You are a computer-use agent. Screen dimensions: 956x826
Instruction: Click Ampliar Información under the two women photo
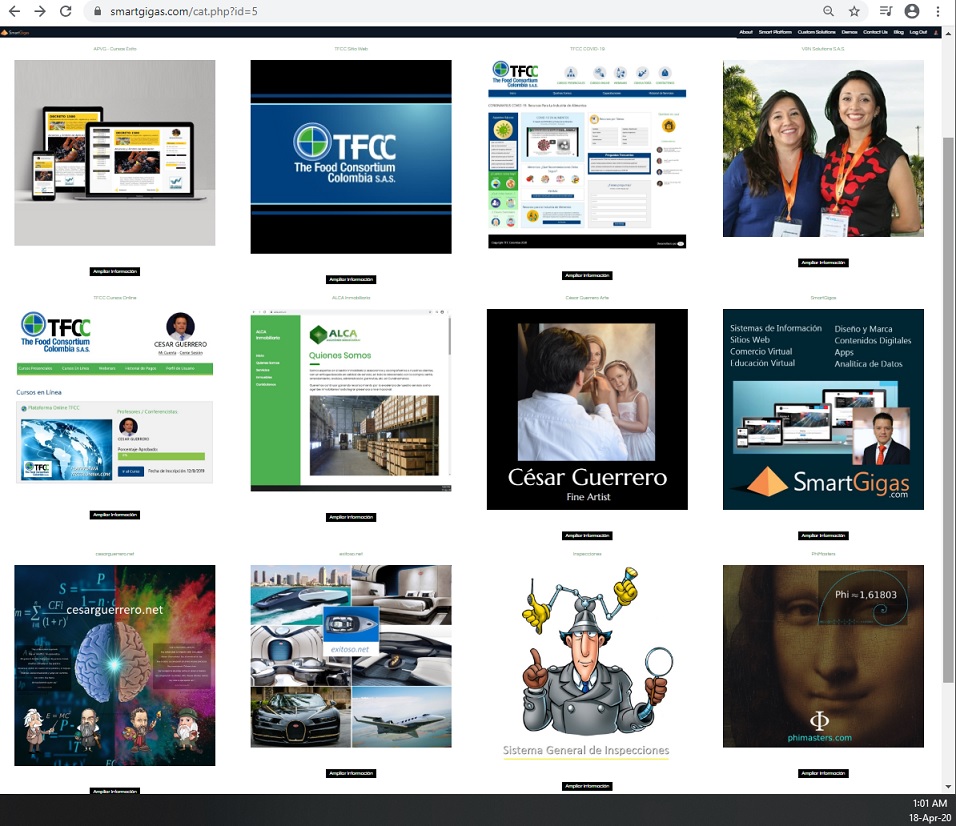[x=823, y=263]
